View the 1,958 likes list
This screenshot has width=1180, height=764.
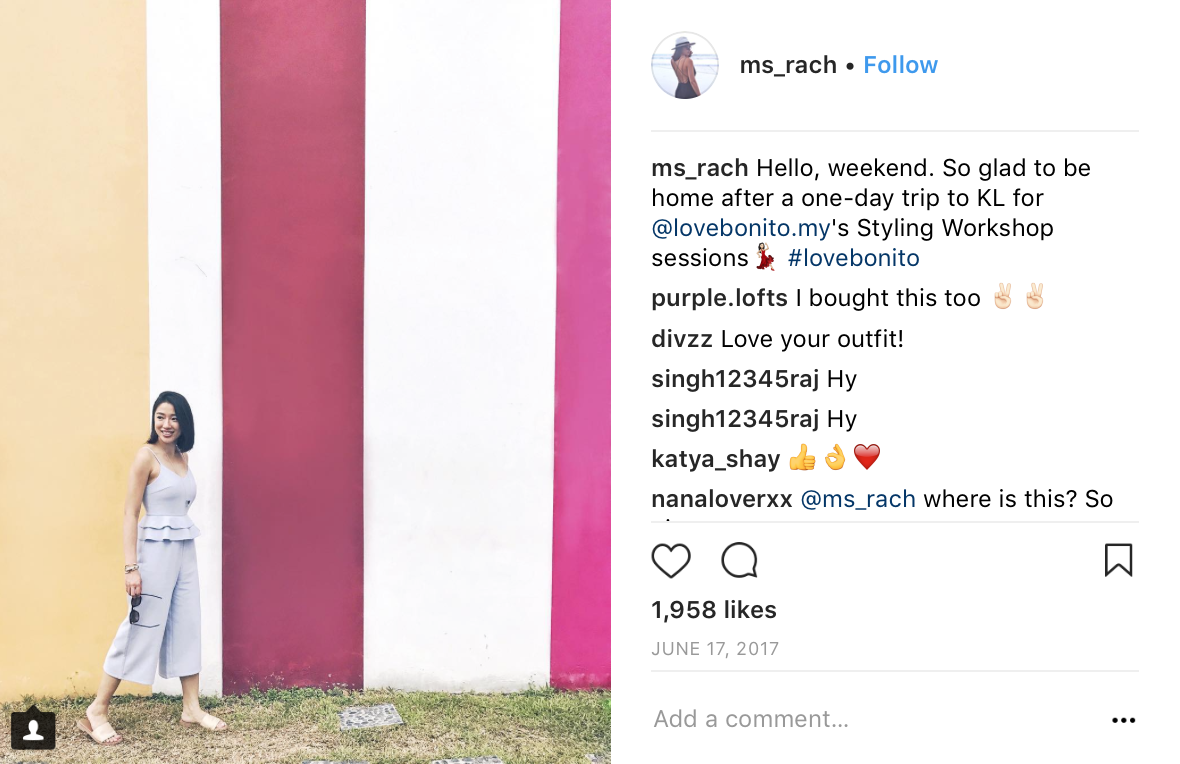click(713, 610)
